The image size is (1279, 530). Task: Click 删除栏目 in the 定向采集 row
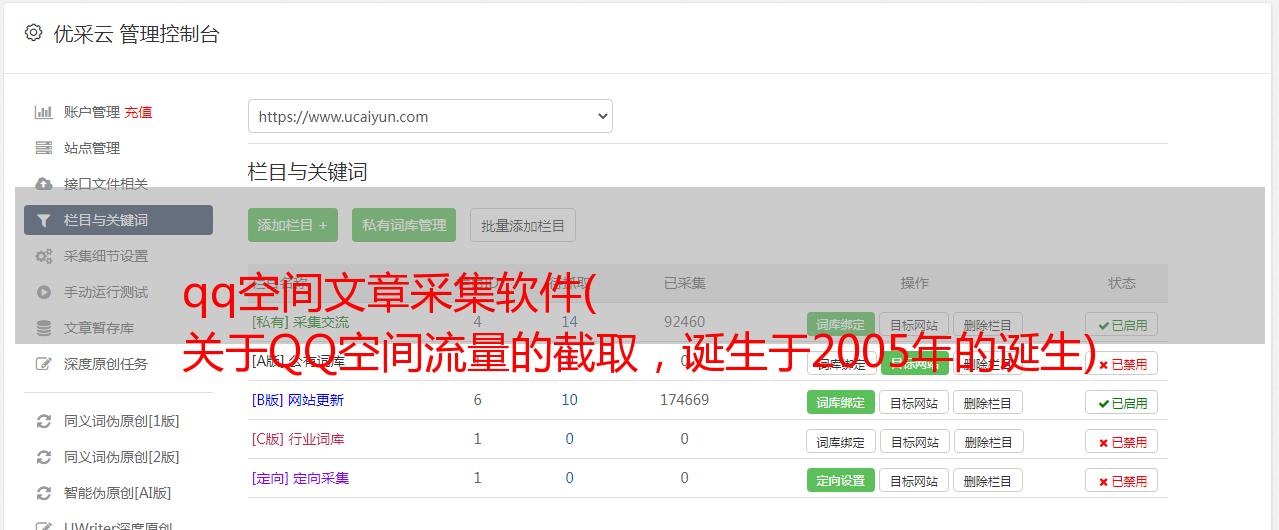pyautogui.click(x=988, y=480)
